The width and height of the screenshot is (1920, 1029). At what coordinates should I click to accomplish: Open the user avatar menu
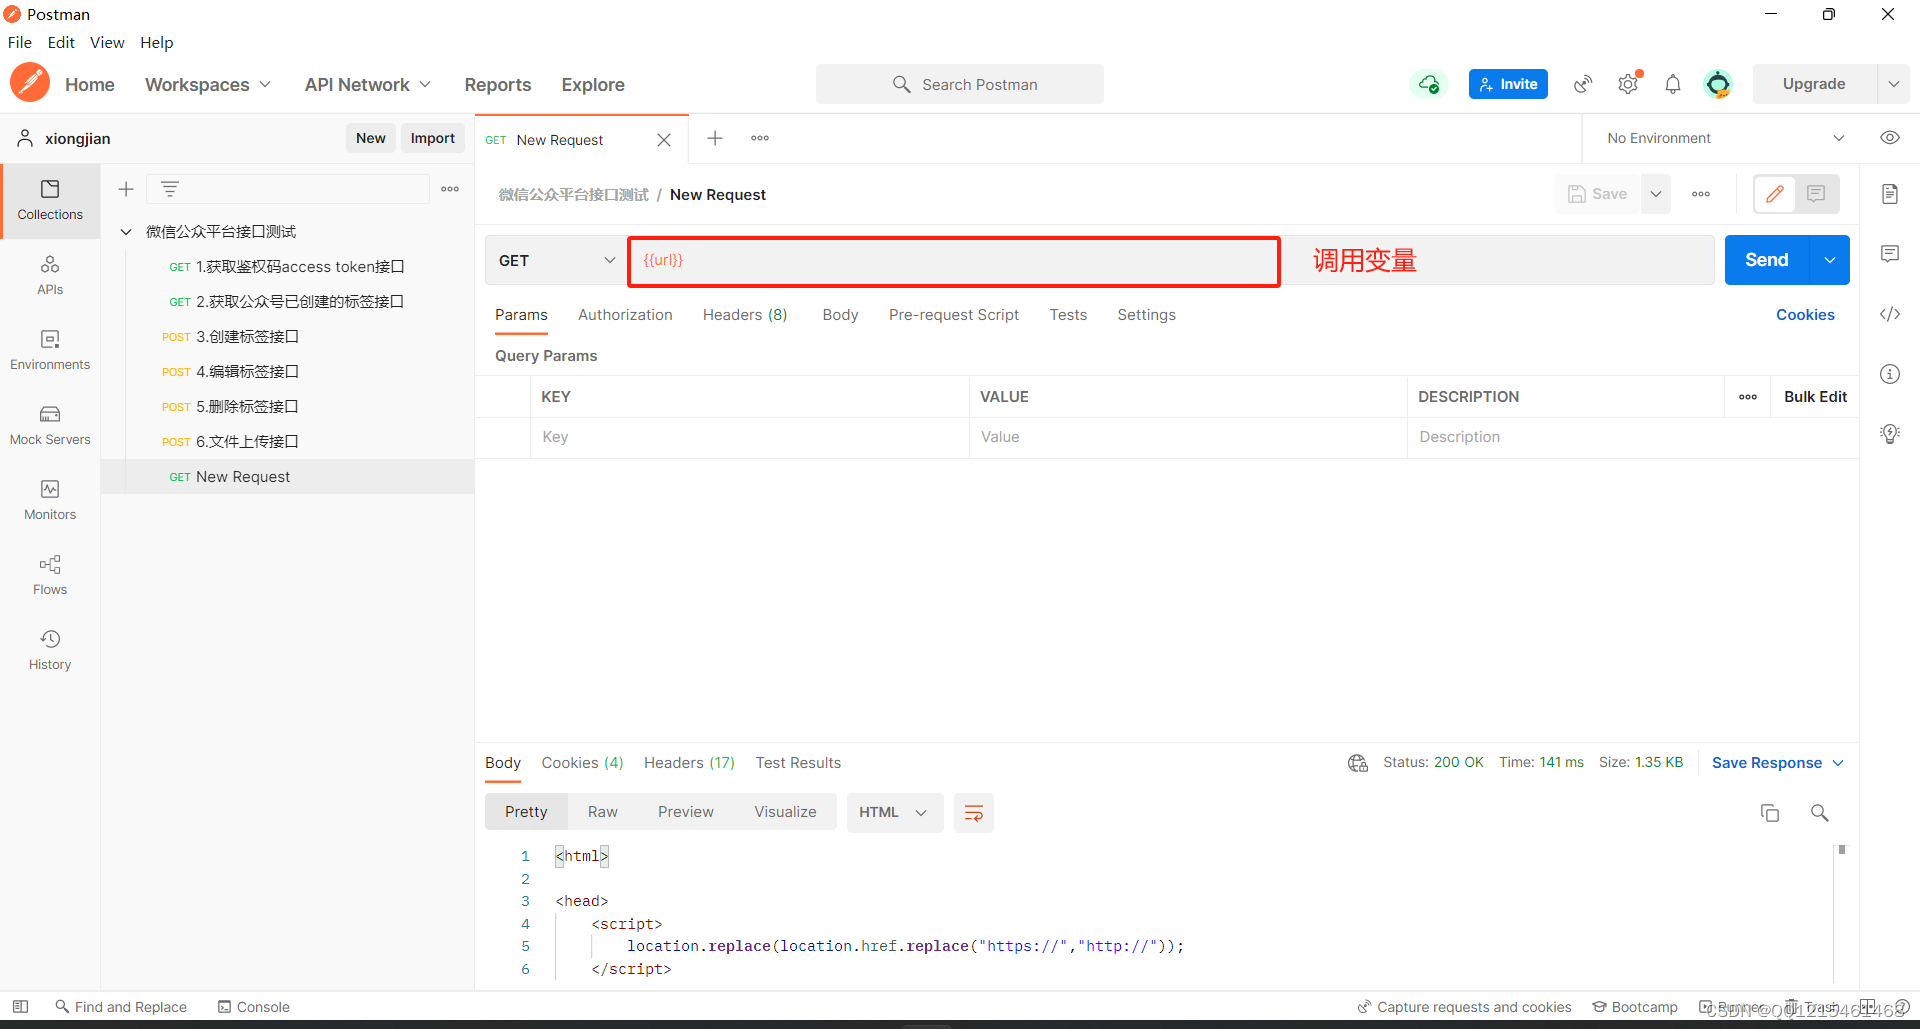coord(1718,84)
